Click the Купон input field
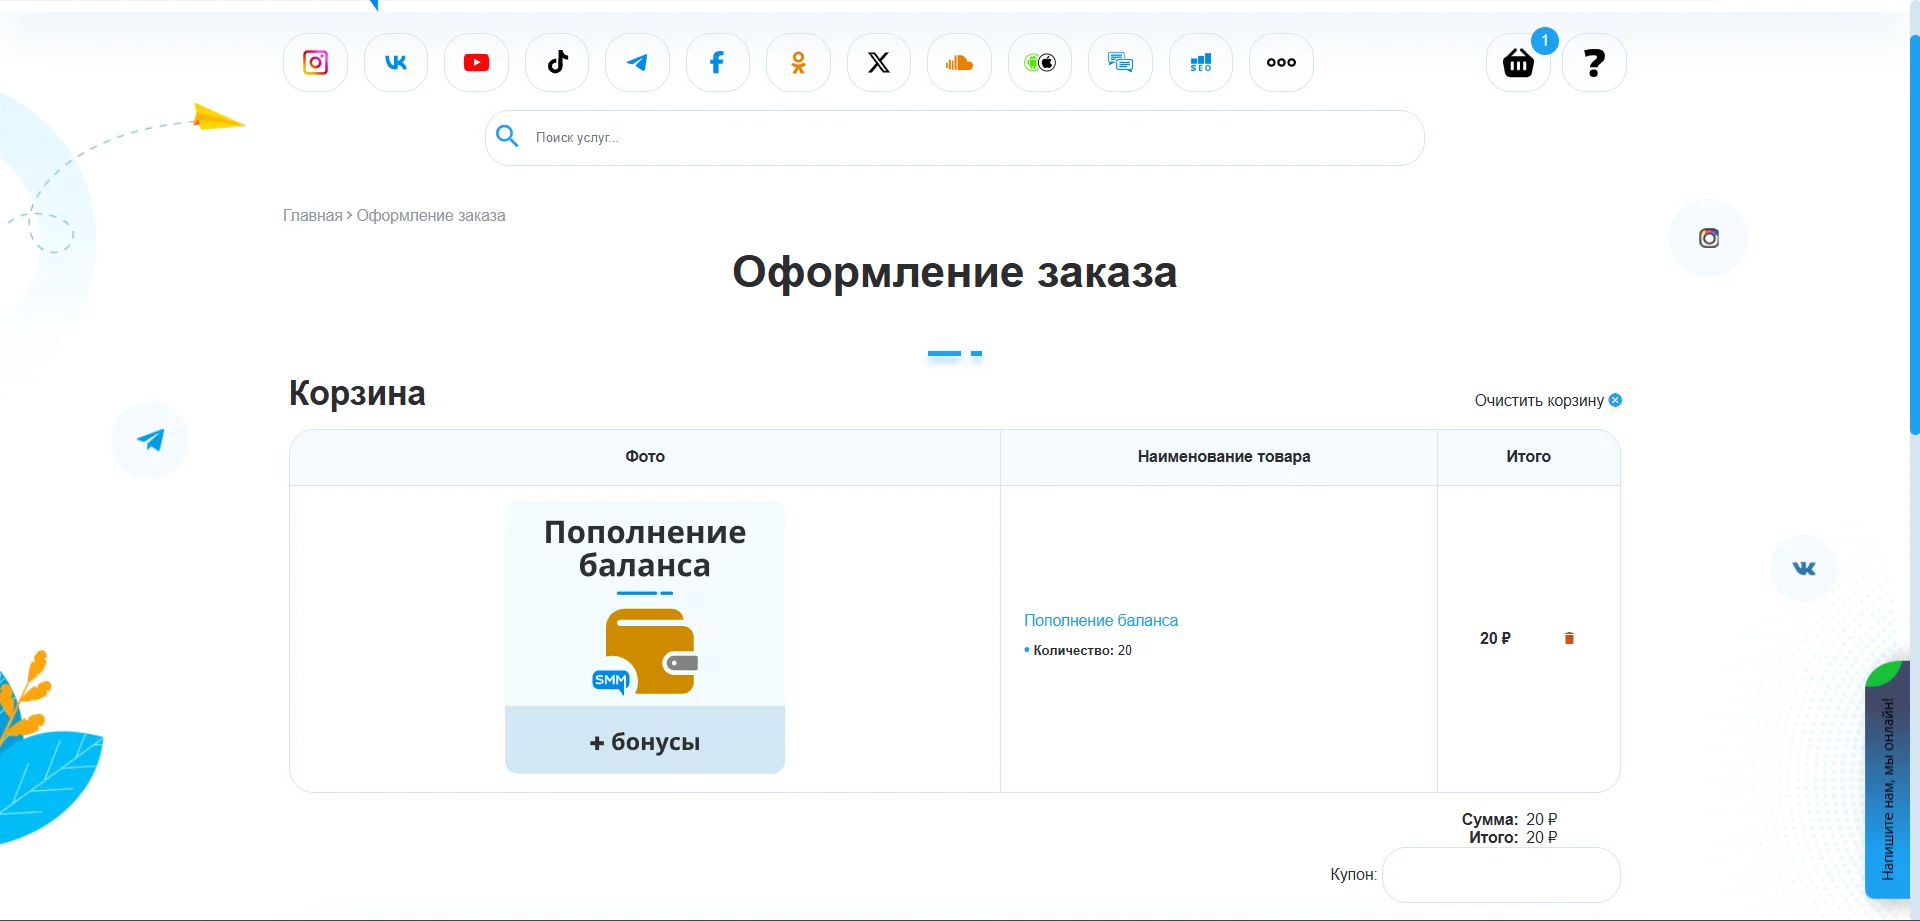Screen dimensions: 1920x921 (x=1501, y=875)
